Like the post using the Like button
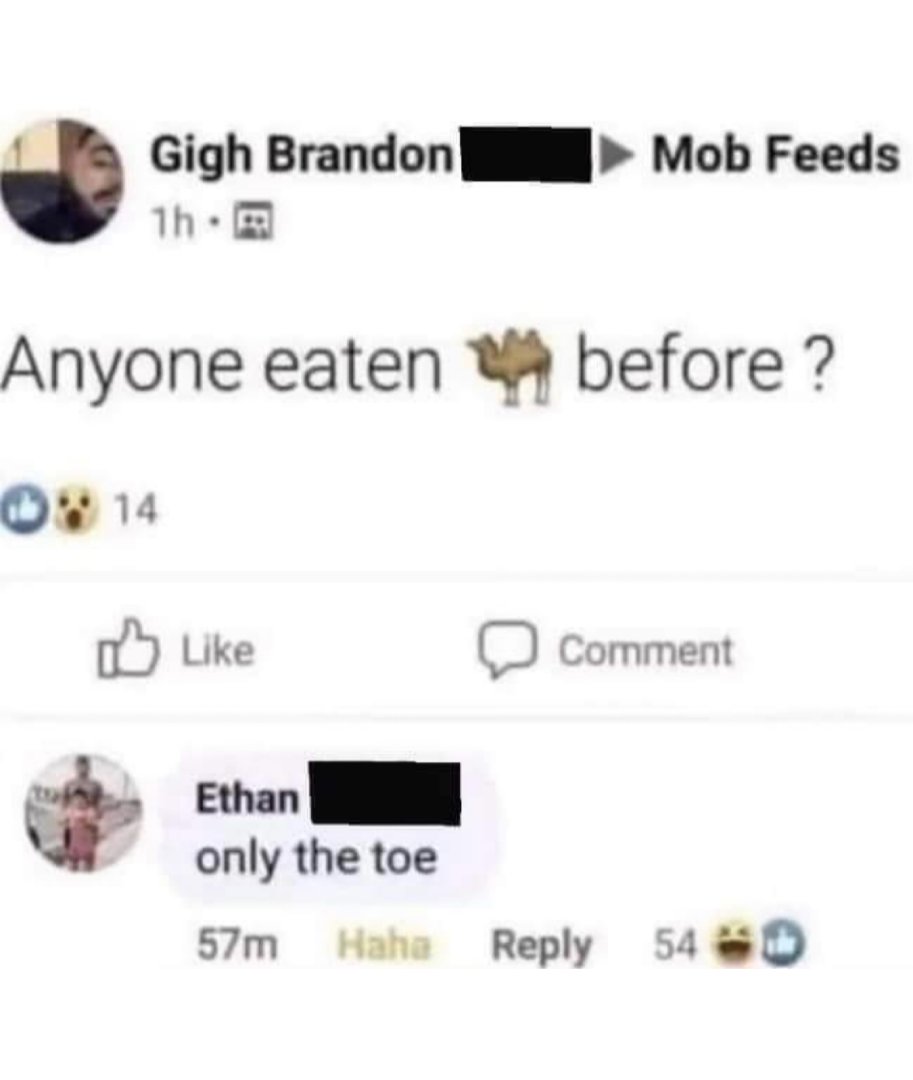This screenshot has width=913, height=1080. (176, 649)
